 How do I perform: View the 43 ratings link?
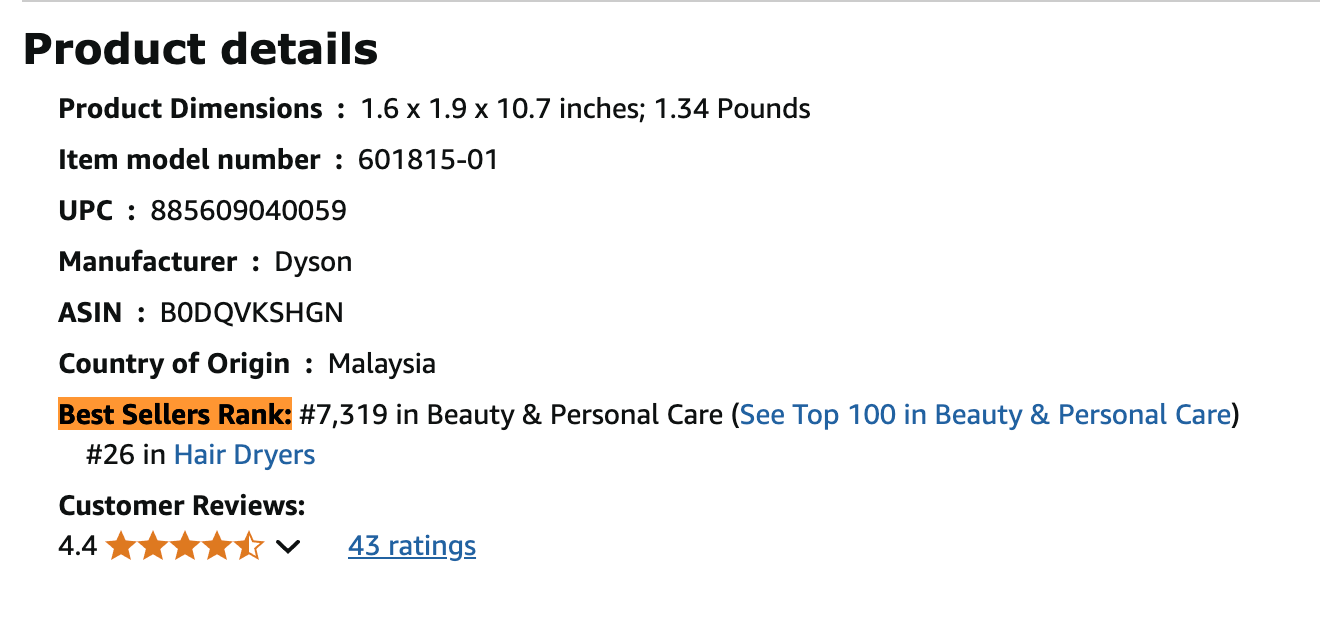[411, 545]
